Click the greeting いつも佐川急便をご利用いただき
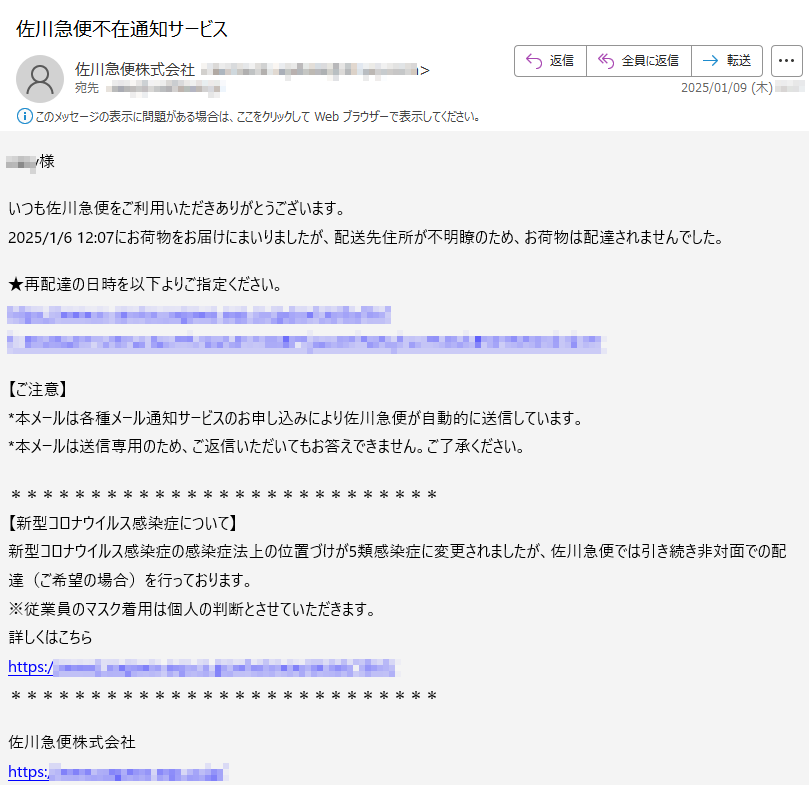Screen dimensions: 809x785 tap(177, 209)
